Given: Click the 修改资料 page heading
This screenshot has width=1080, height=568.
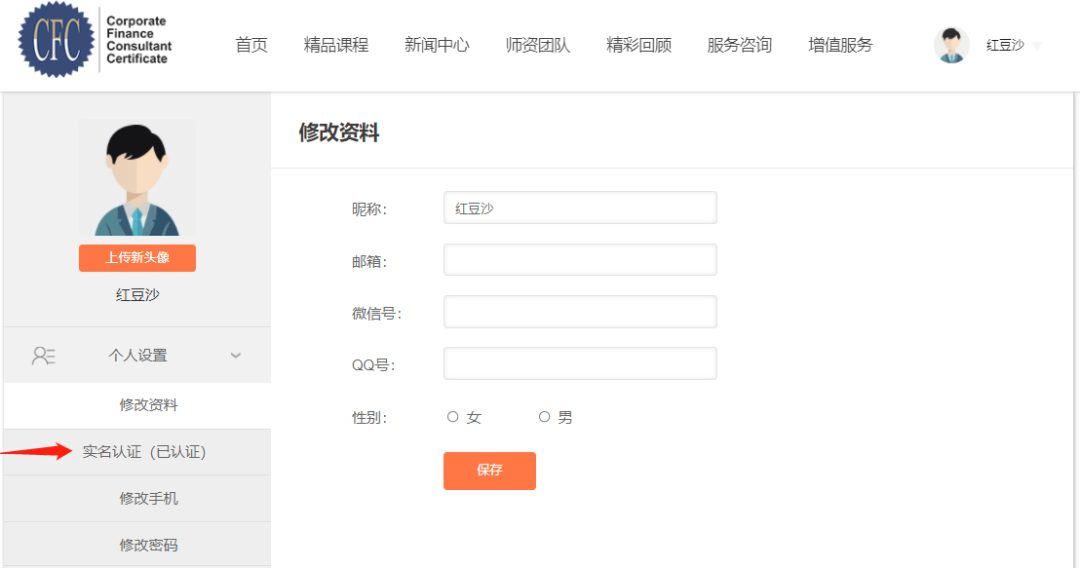Looking at the screenshot, I should point(338,132).
